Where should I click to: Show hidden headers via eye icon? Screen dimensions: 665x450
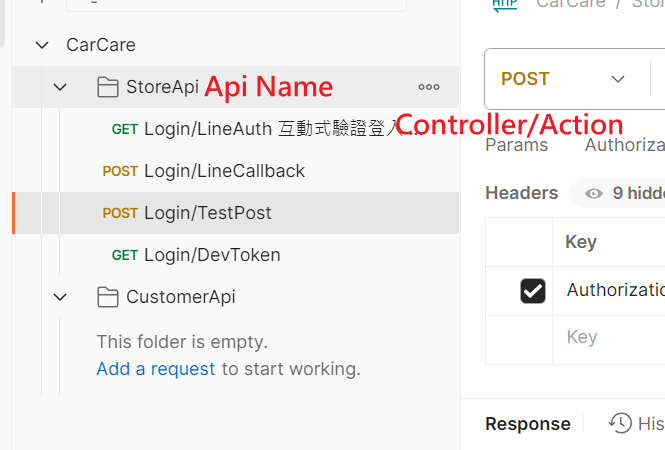click(593, 193)
